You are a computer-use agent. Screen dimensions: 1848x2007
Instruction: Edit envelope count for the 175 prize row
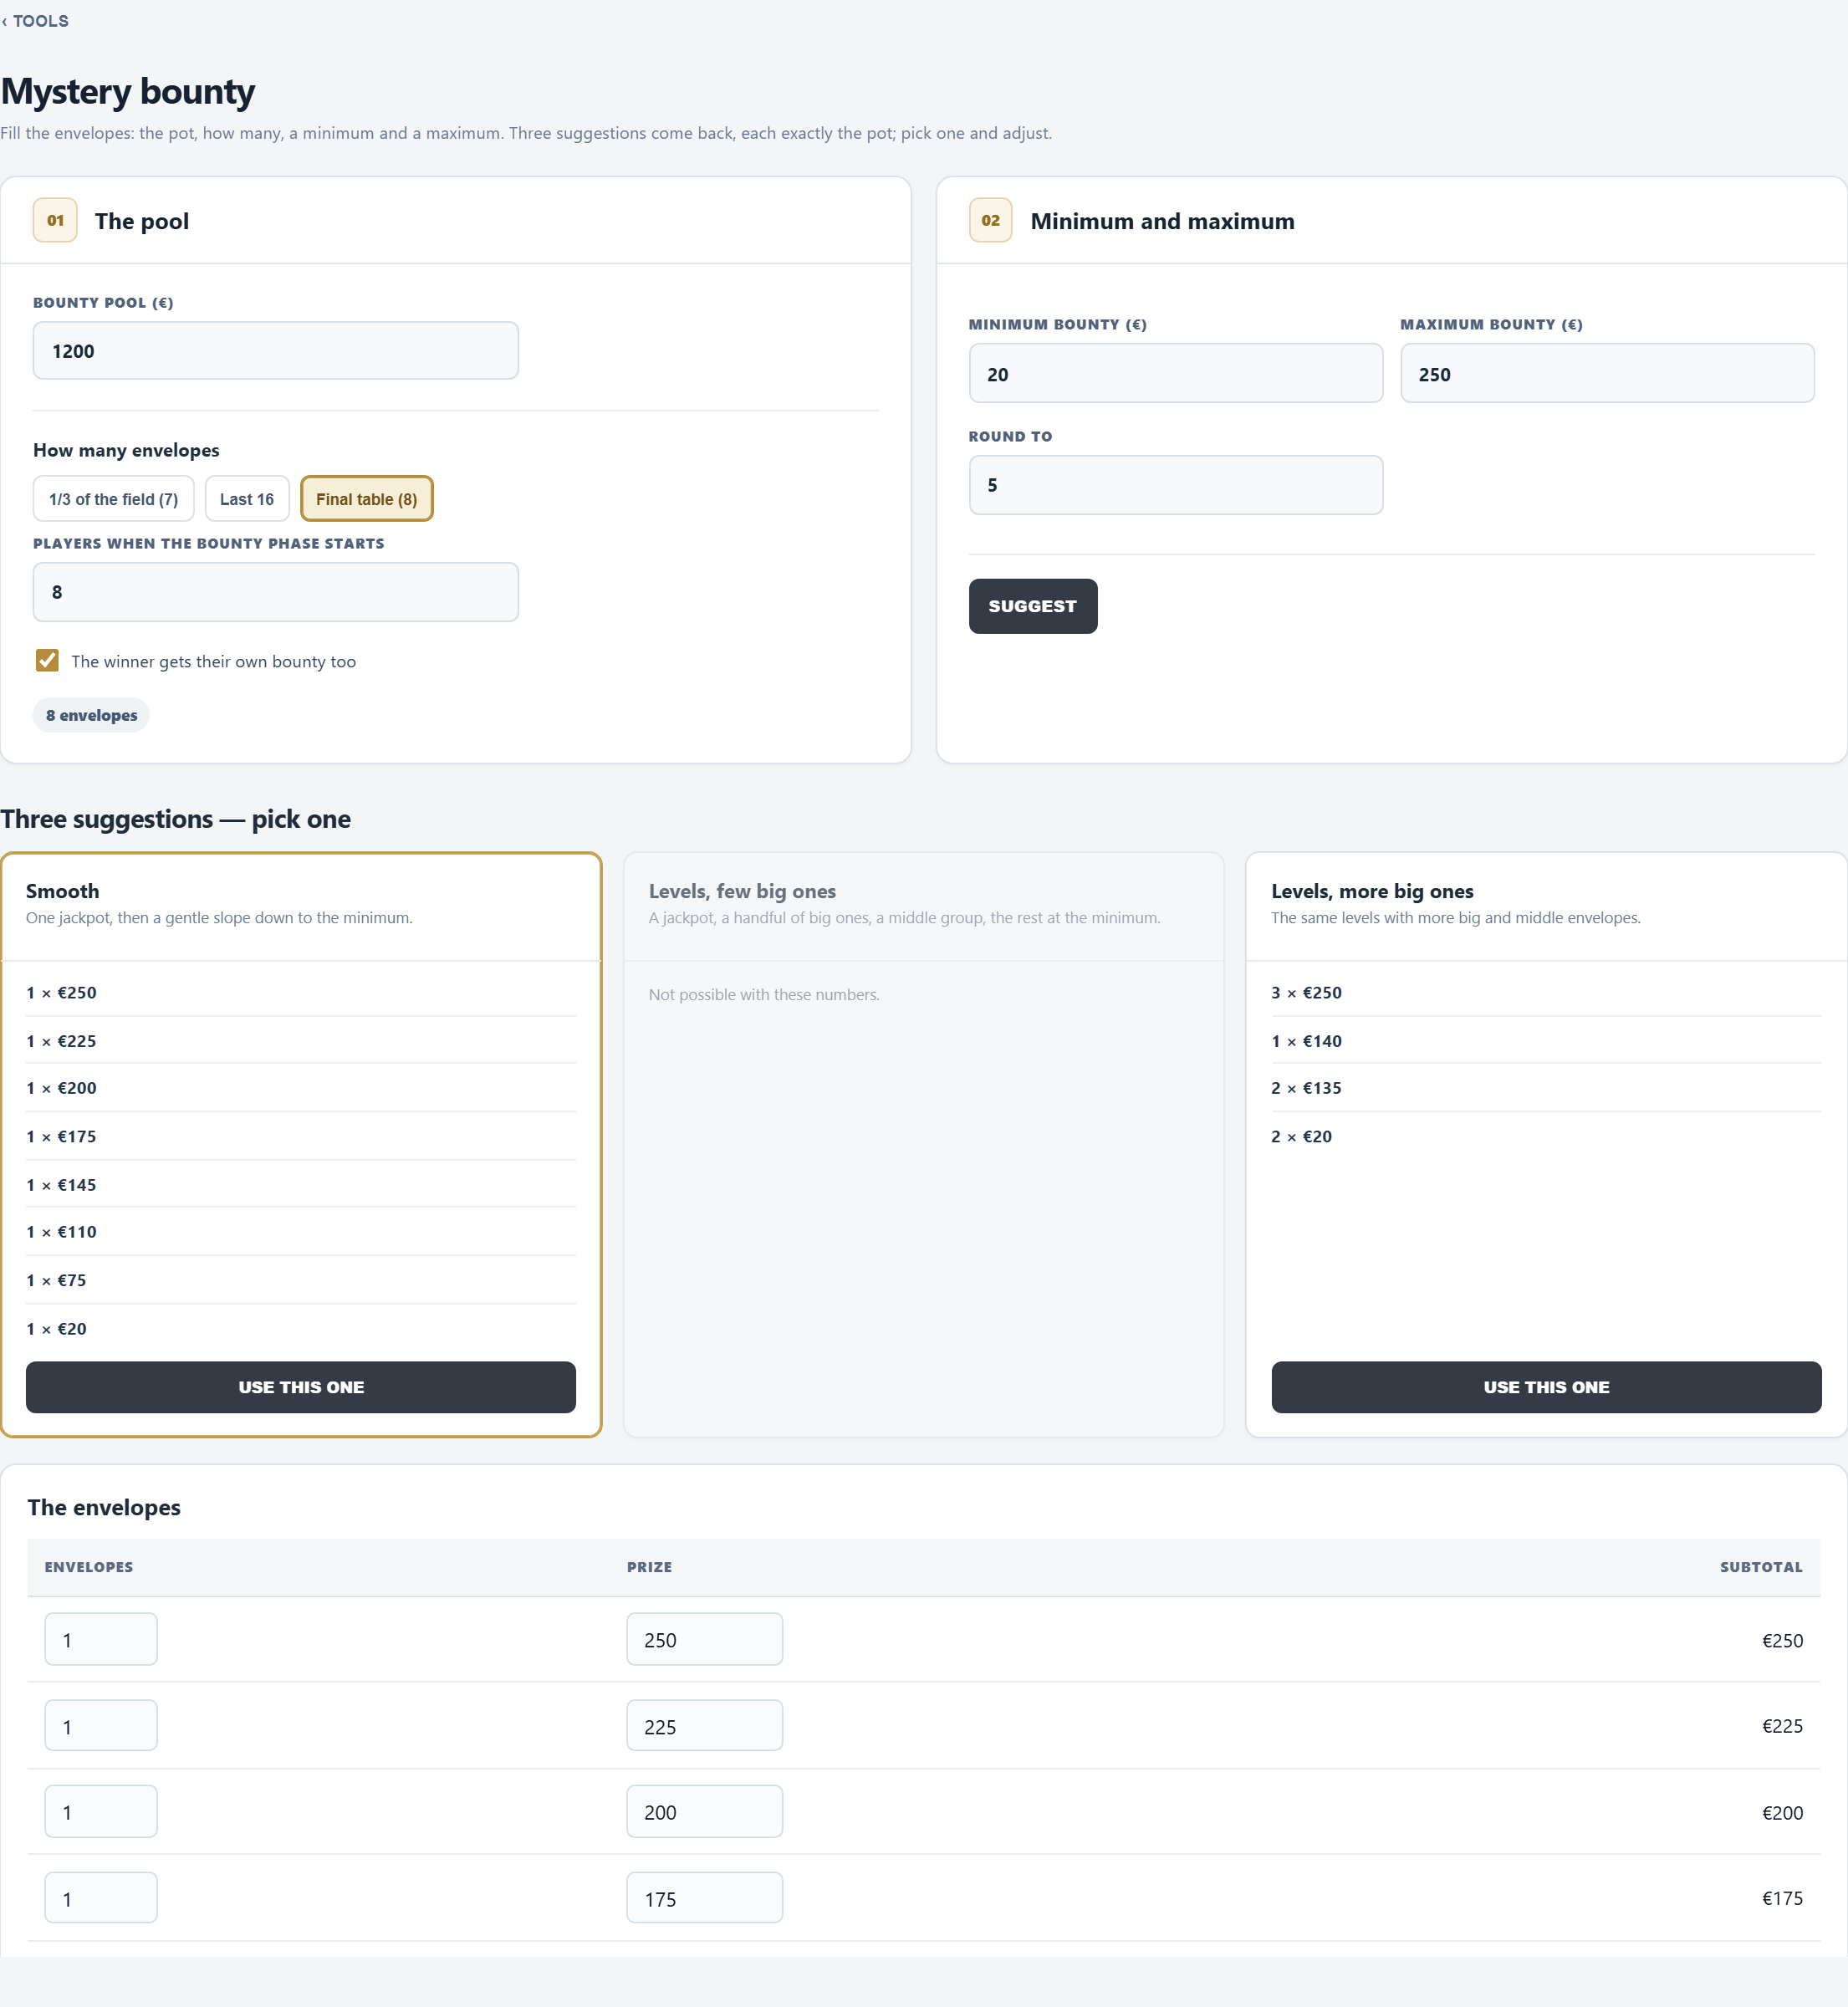pyautogui.click(x=101, y=1898)
